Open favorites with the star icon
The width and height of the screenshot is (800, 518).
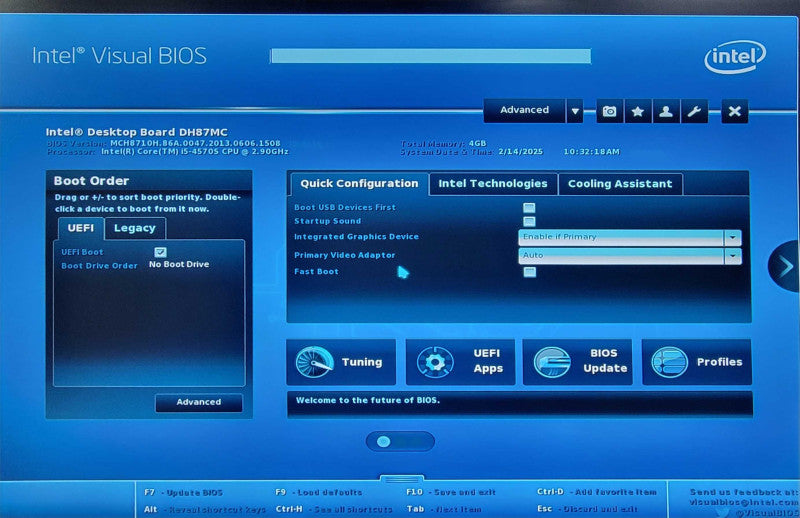point(638,111)
